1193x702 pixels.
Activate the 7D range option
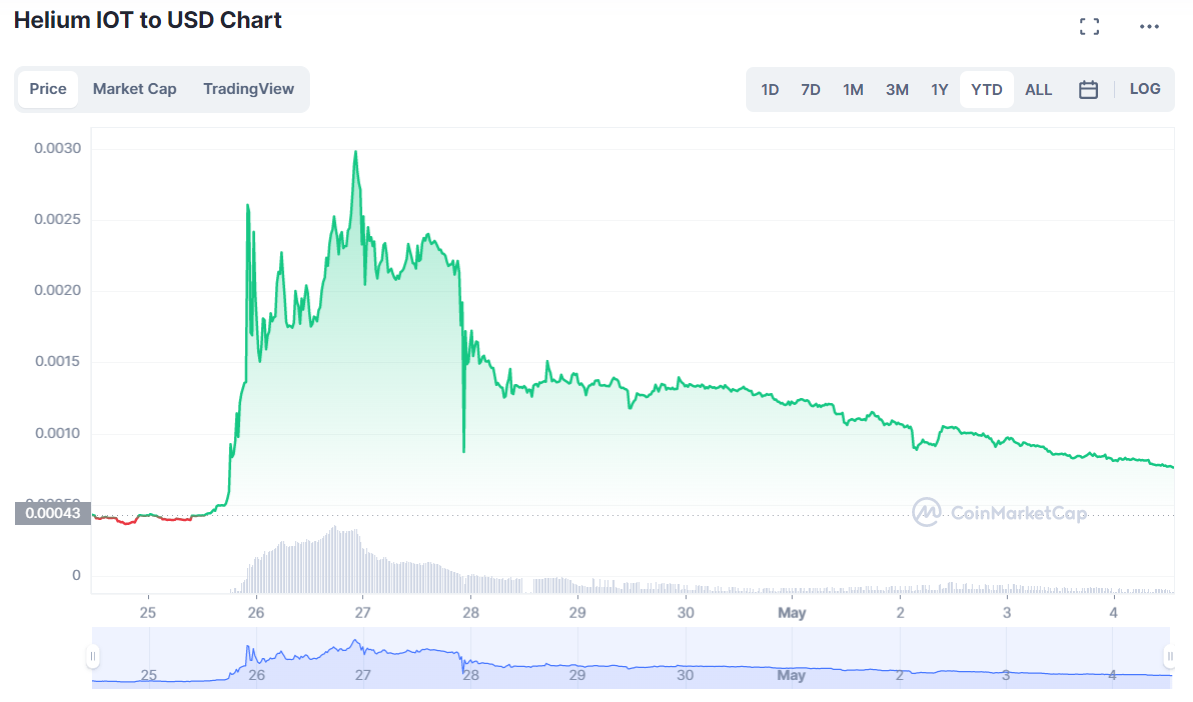(810, 89)
